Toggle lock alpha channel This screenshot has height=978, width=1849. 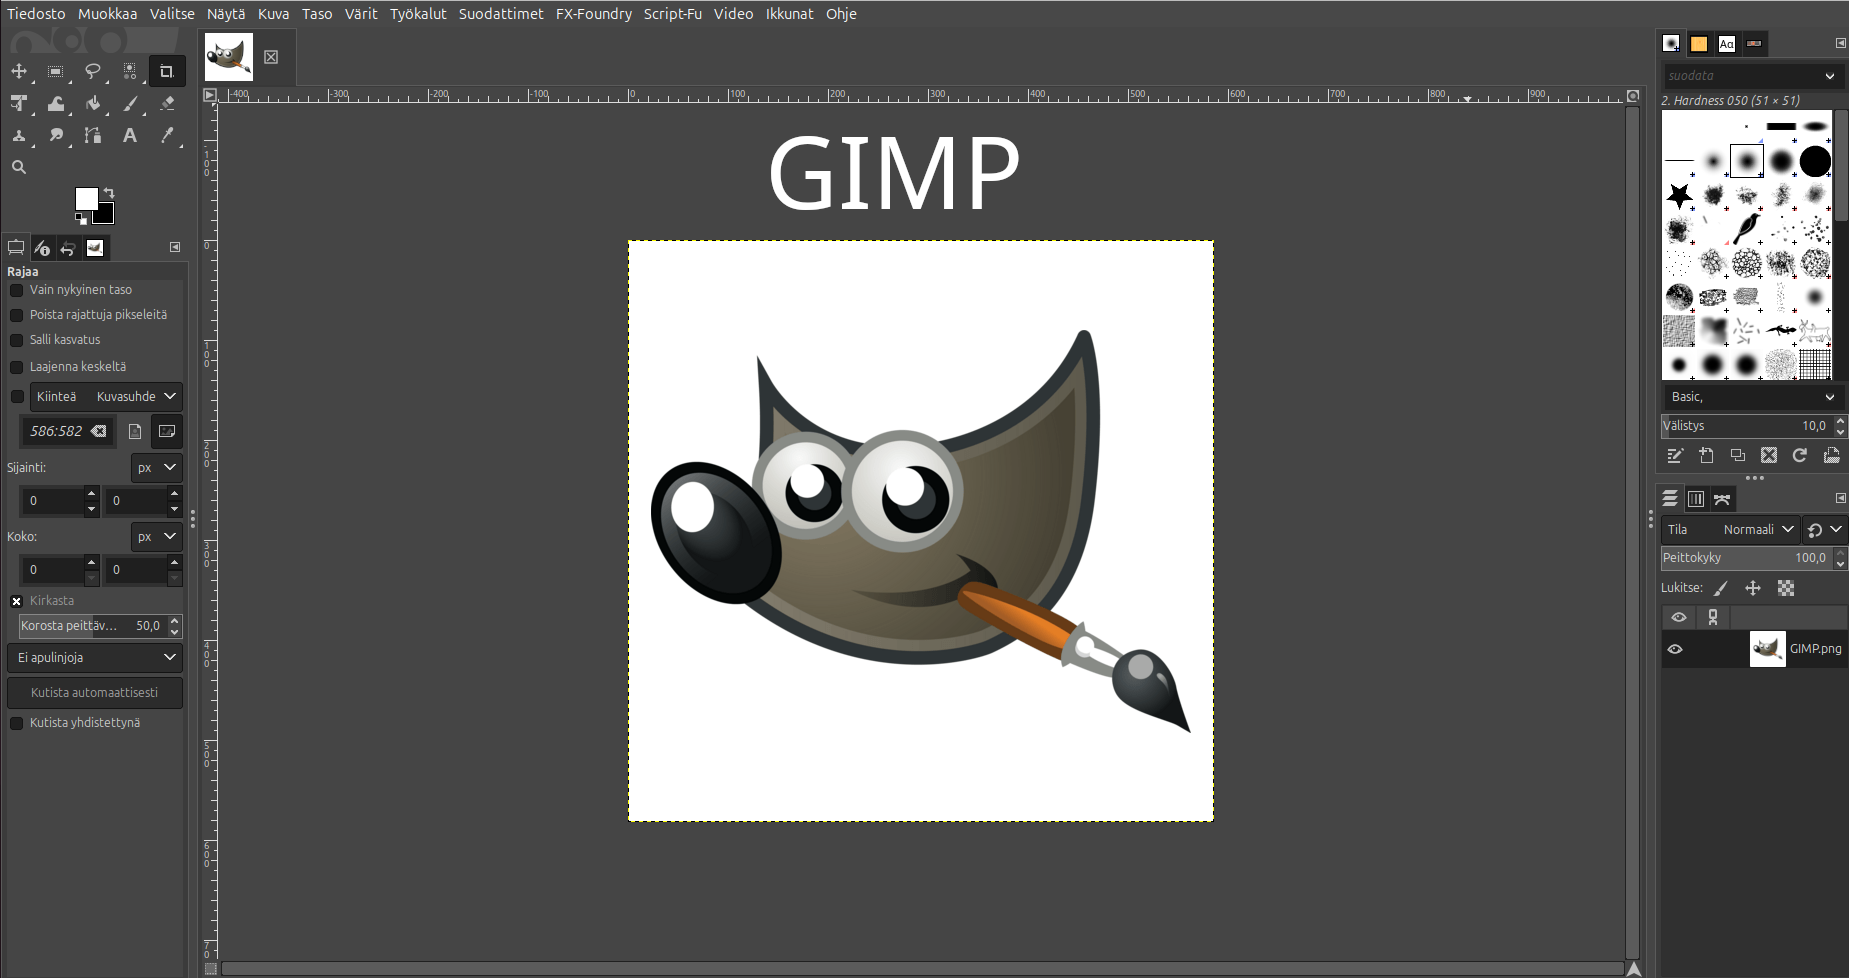click(1786, 588)
